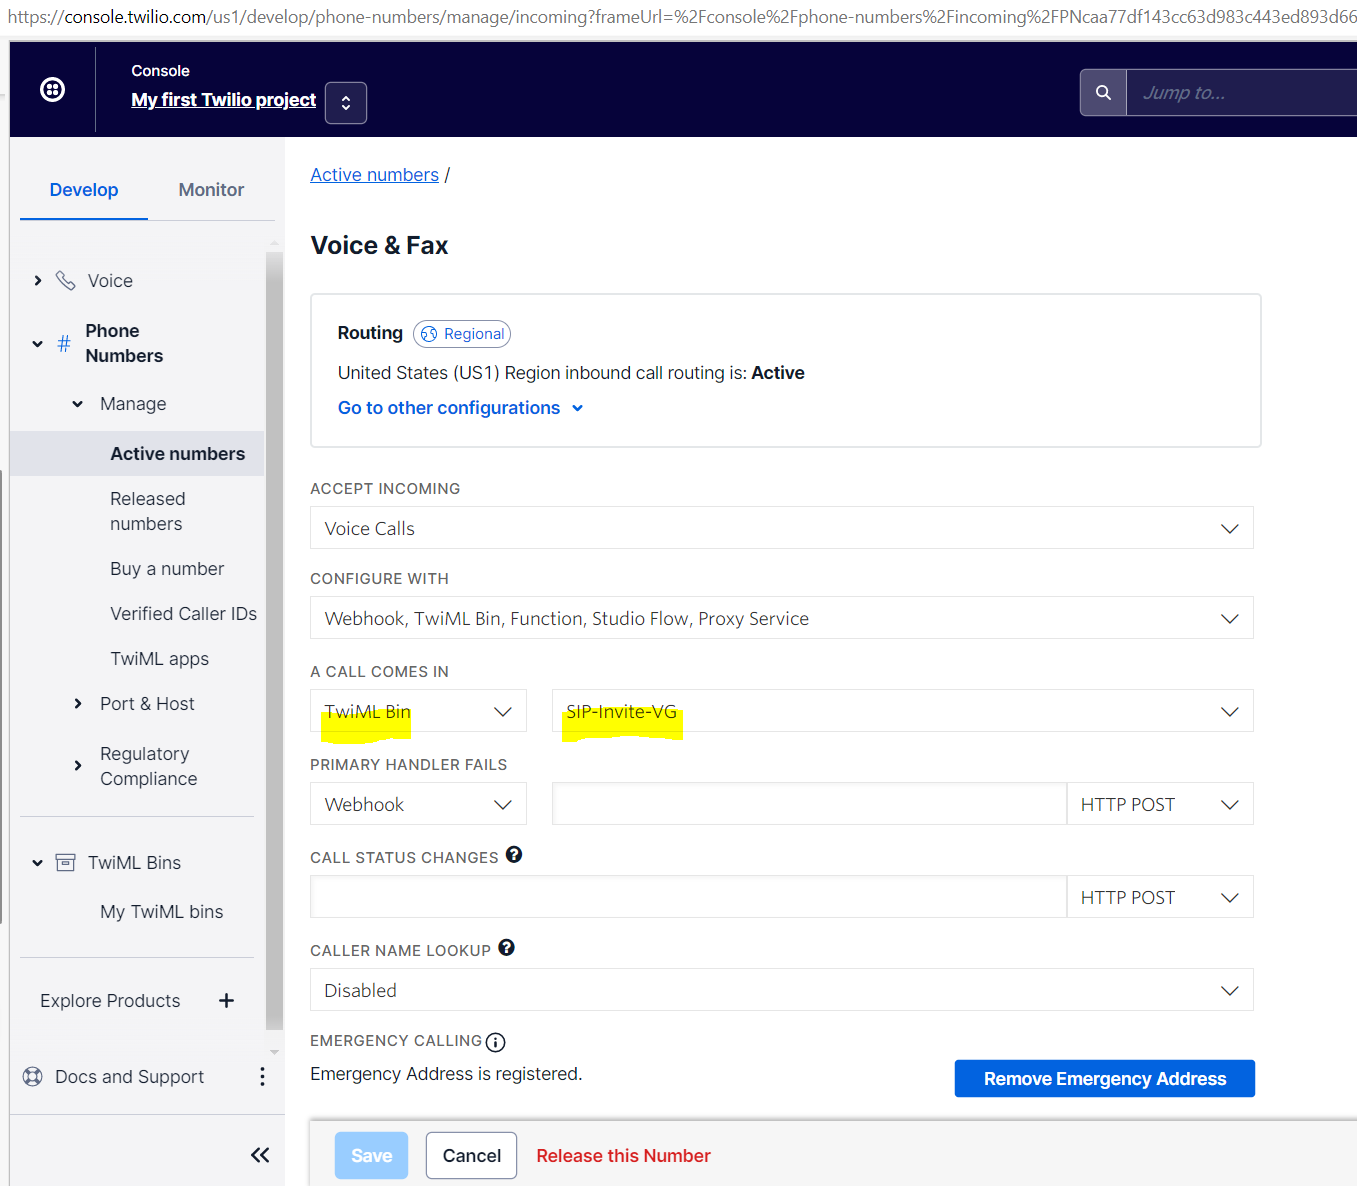Click the search magnifier icon

(1103, 93)
